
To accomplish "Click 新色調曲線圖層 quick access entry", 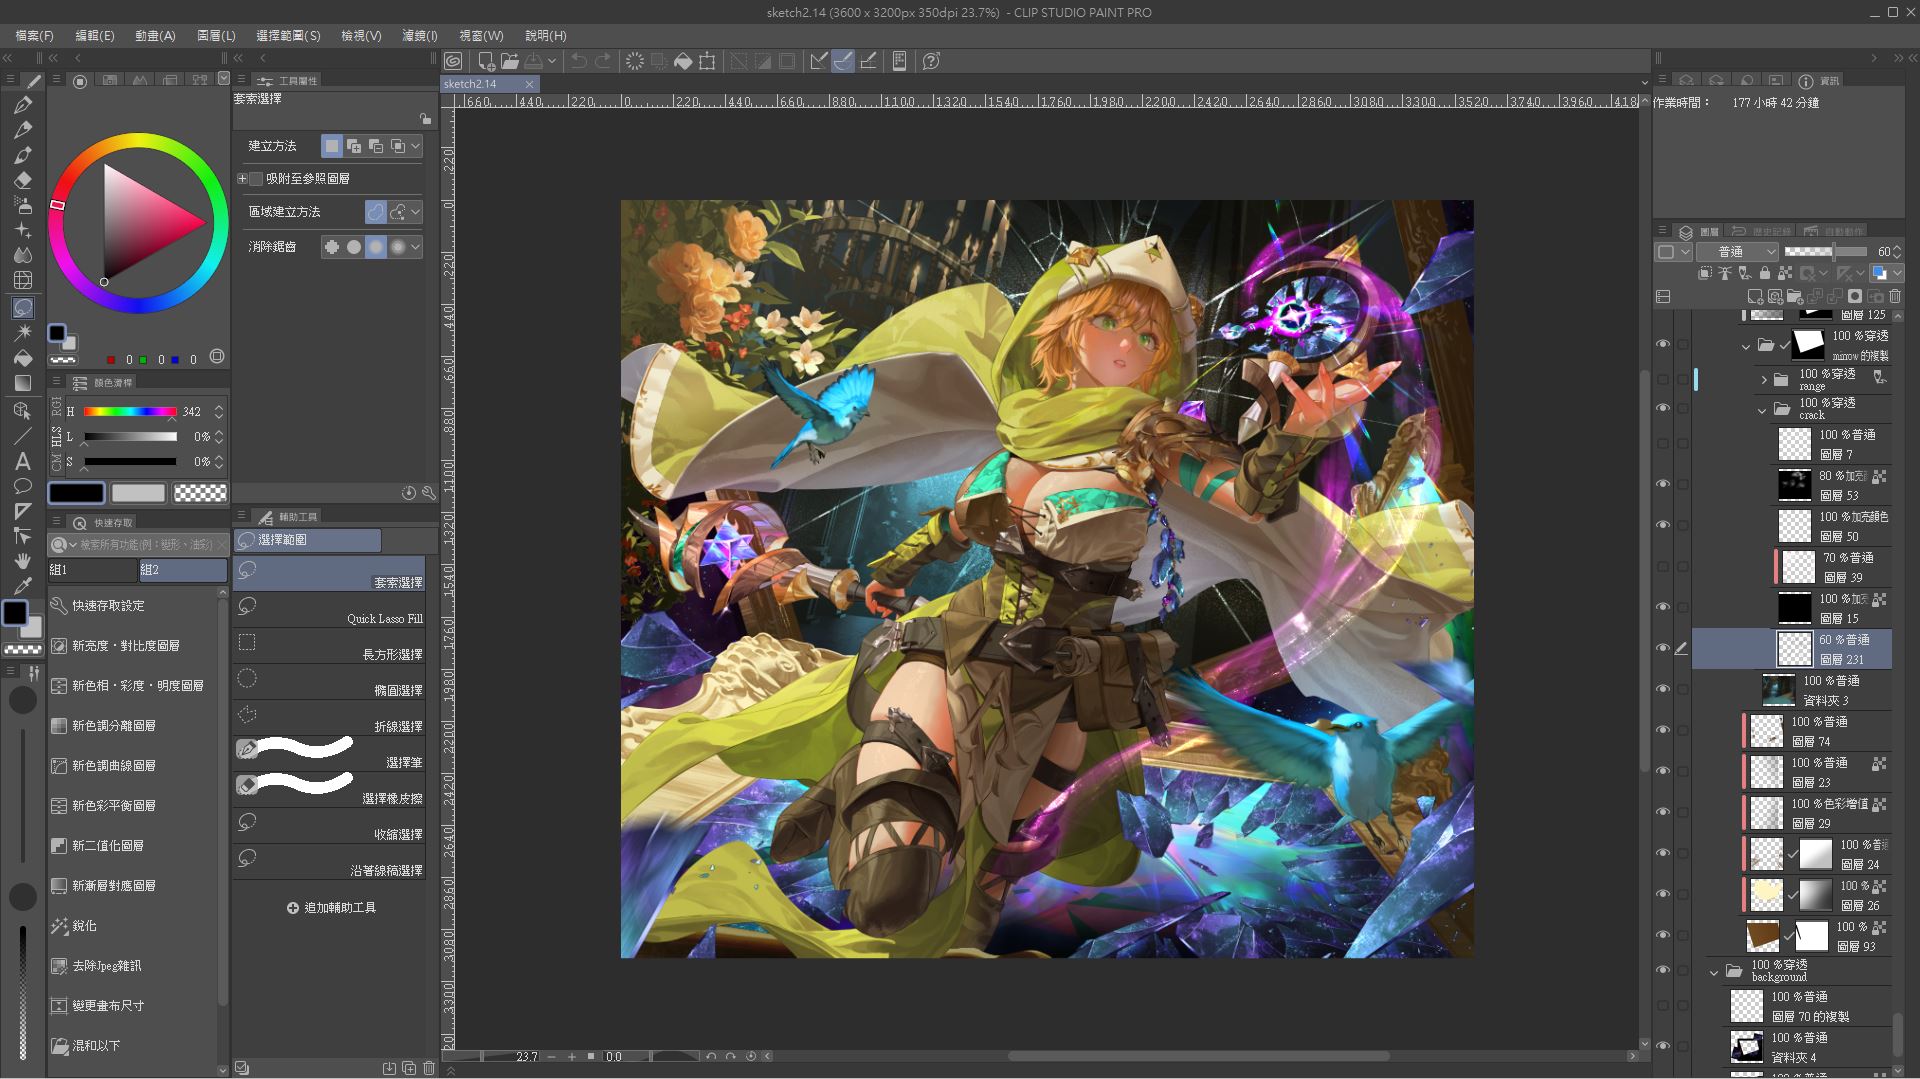I will (113, 766).
